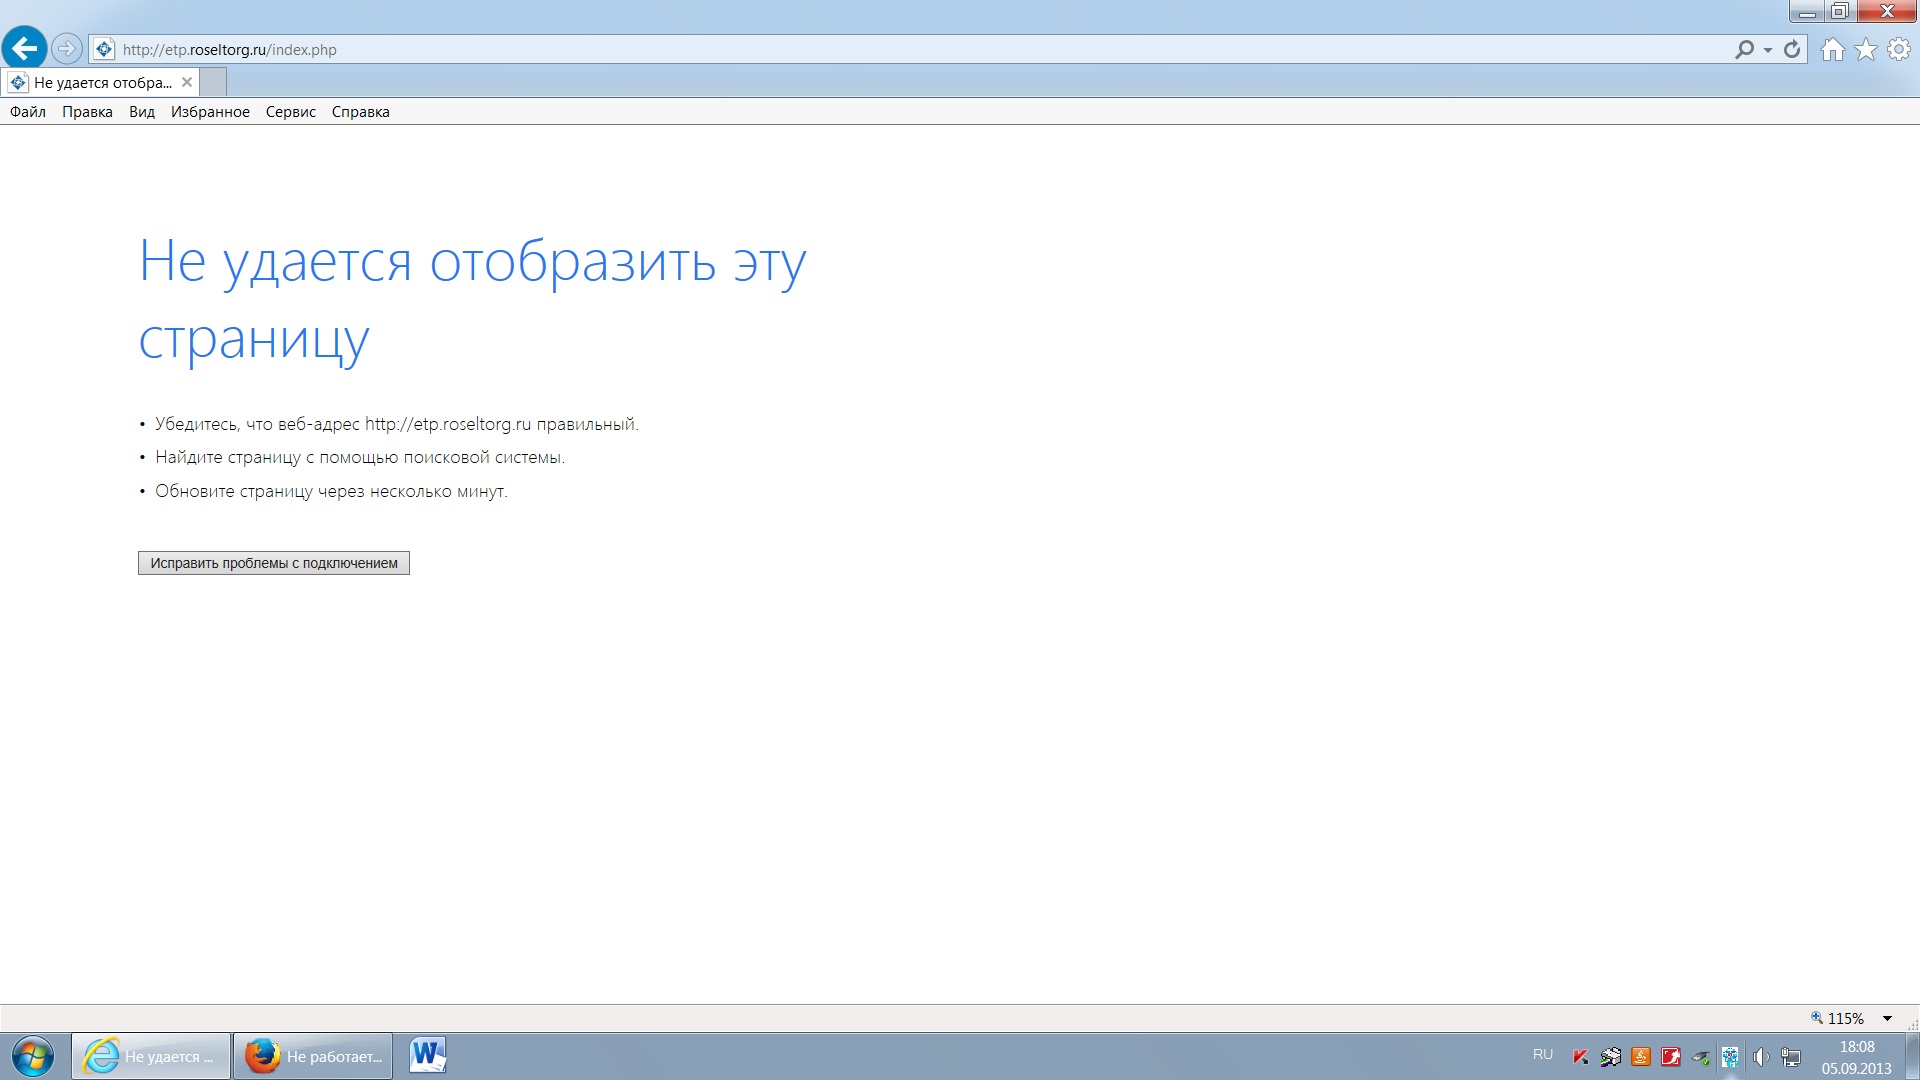The width and height of the screenshot is (1920, 1080).
Task: Click the Forward navigation arrow
Action: 66,48
